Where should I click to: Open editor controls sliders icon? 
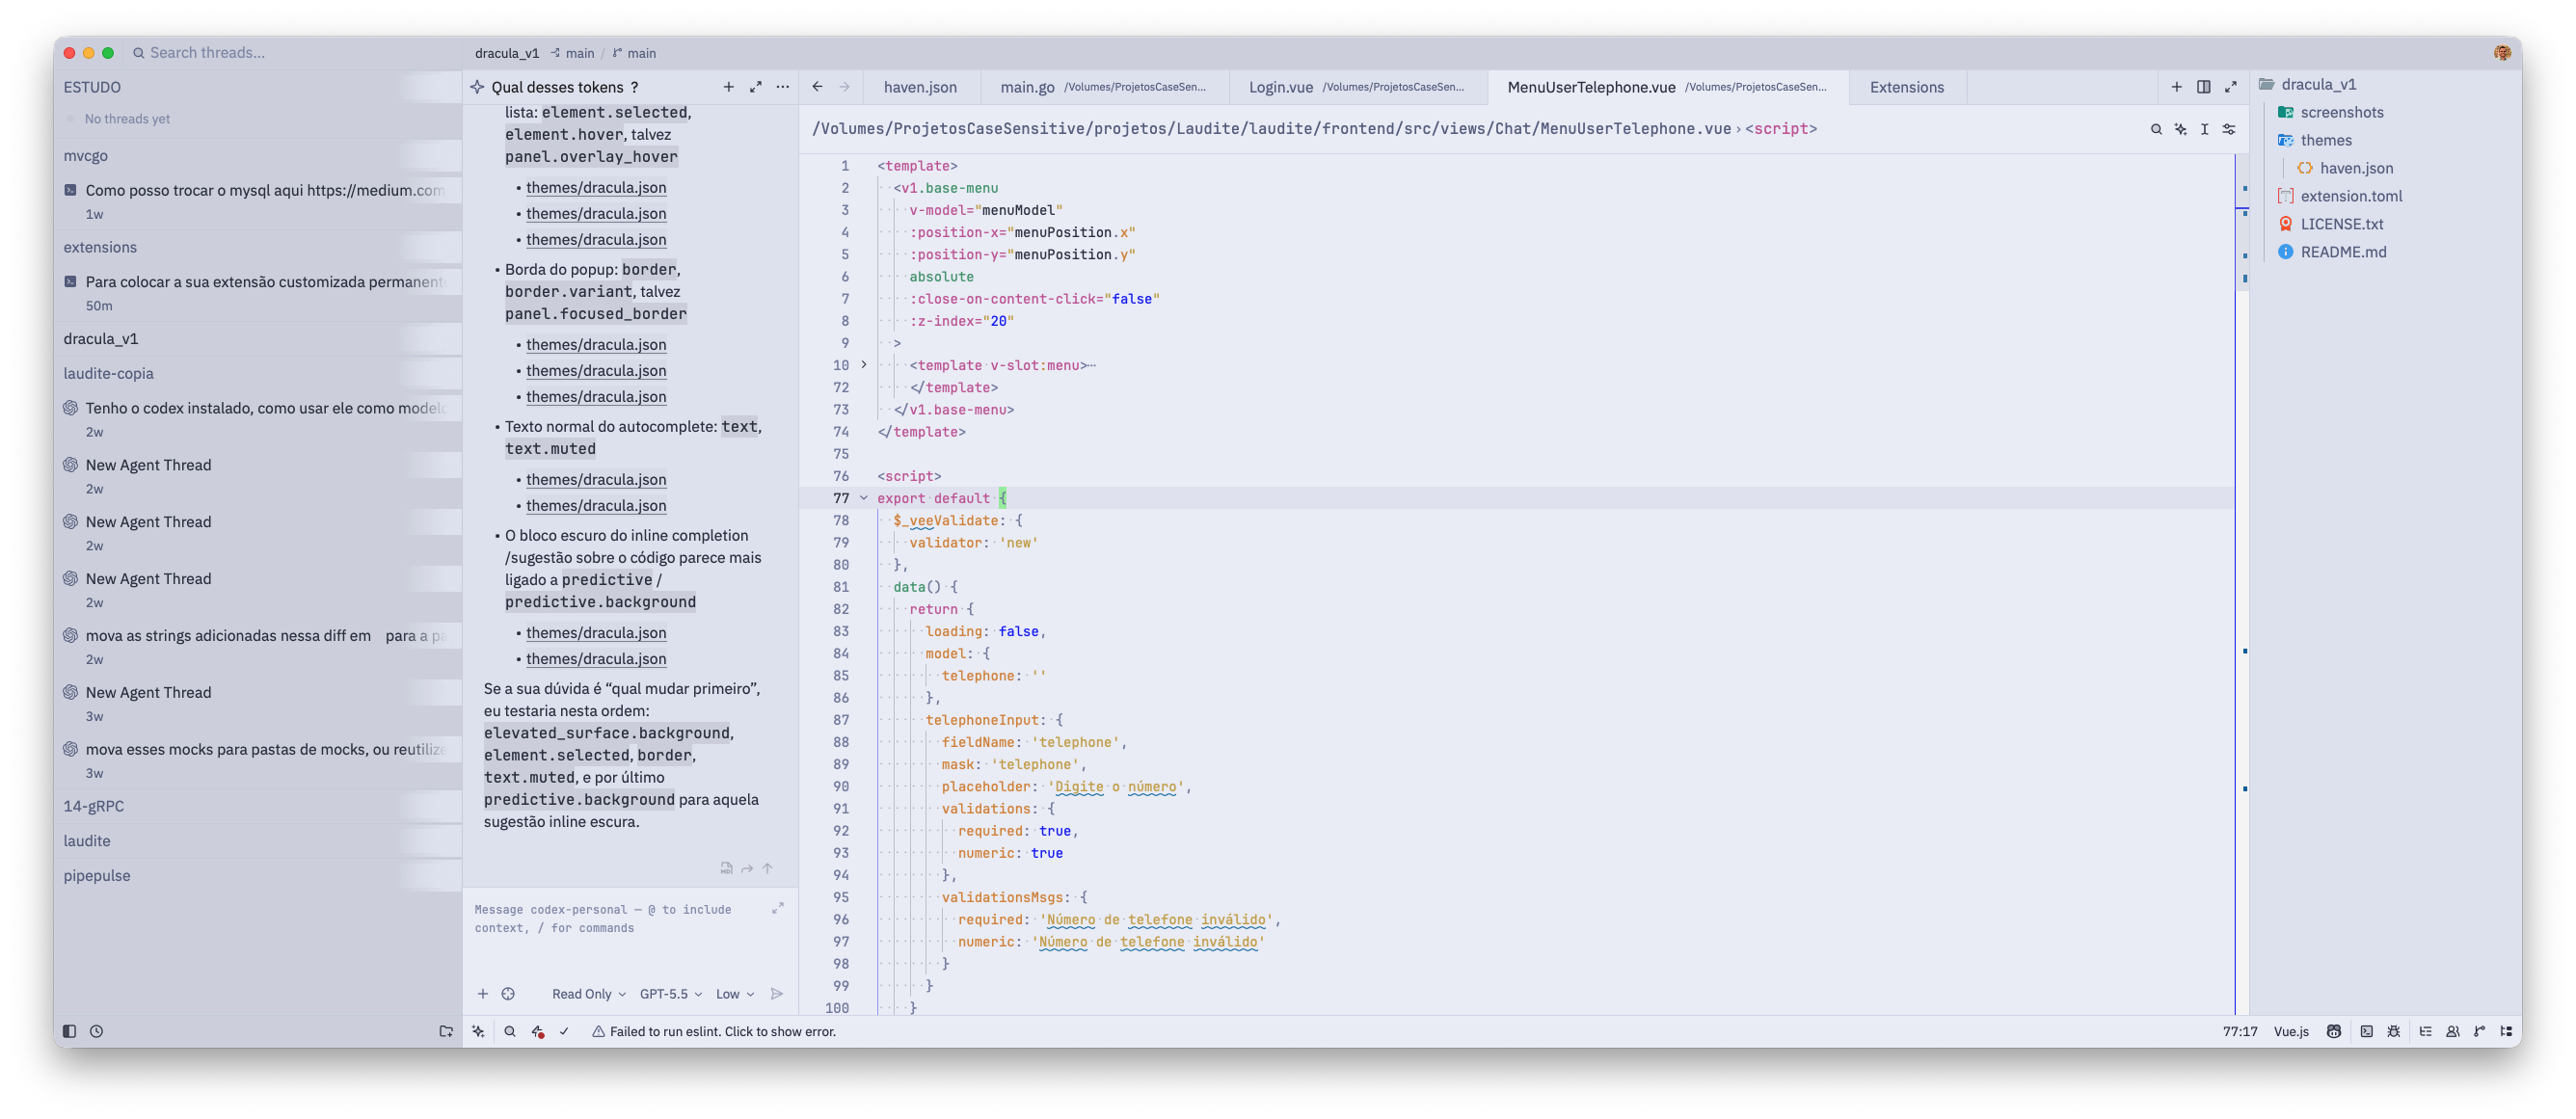[x=2229, y=129]
